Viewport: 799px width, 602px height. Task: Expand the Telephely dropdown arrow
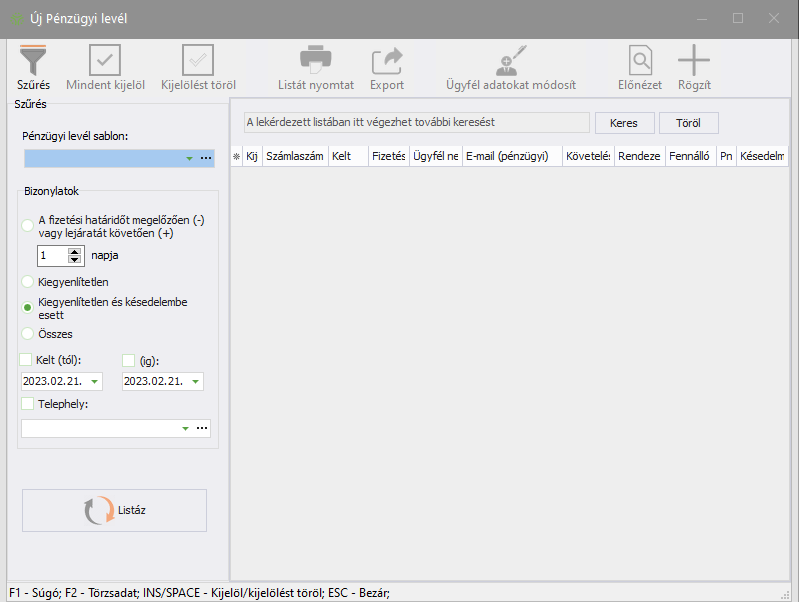[x=186, y=428]
